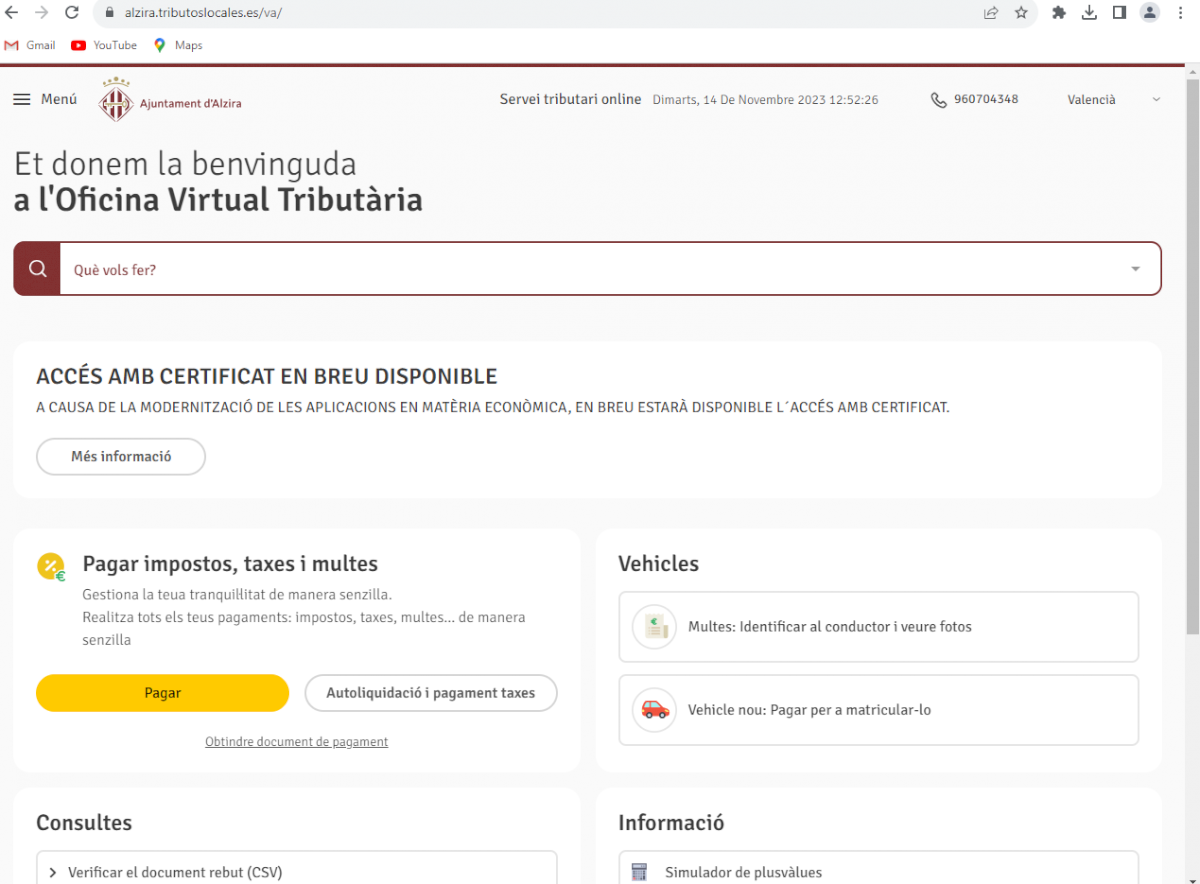Open the Valencià language dropdown
Viewport: 1200px width, 884px height.
1113,100
